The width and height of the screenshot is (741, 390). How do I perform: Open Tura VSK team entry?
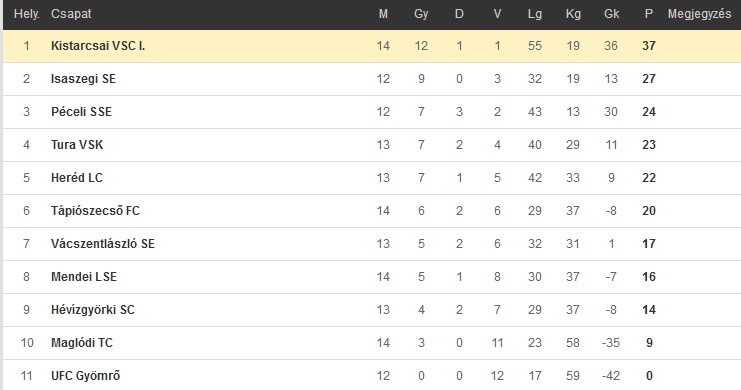pos(77,145)
